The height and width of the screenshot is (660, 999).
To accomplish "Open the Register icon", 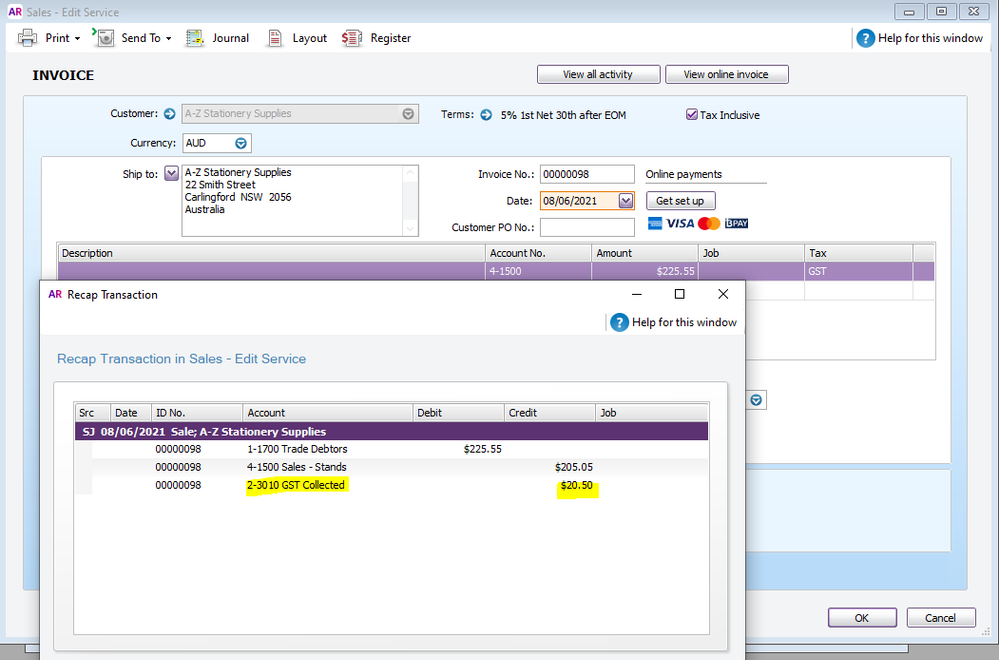I will [351, 38].
